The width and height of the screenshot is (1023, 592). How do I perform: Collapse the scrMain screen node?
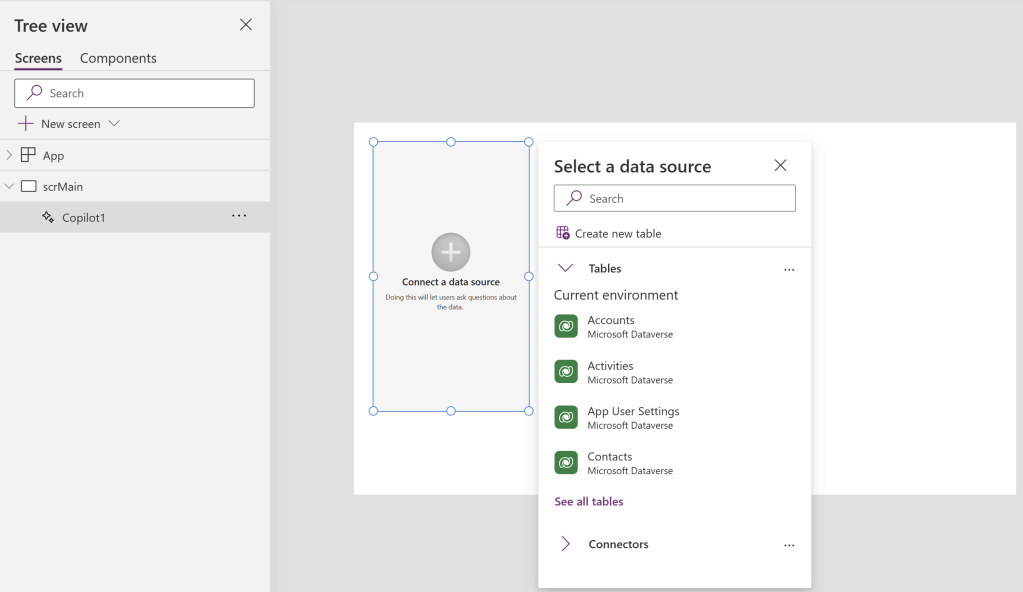(x=10, y=186)
